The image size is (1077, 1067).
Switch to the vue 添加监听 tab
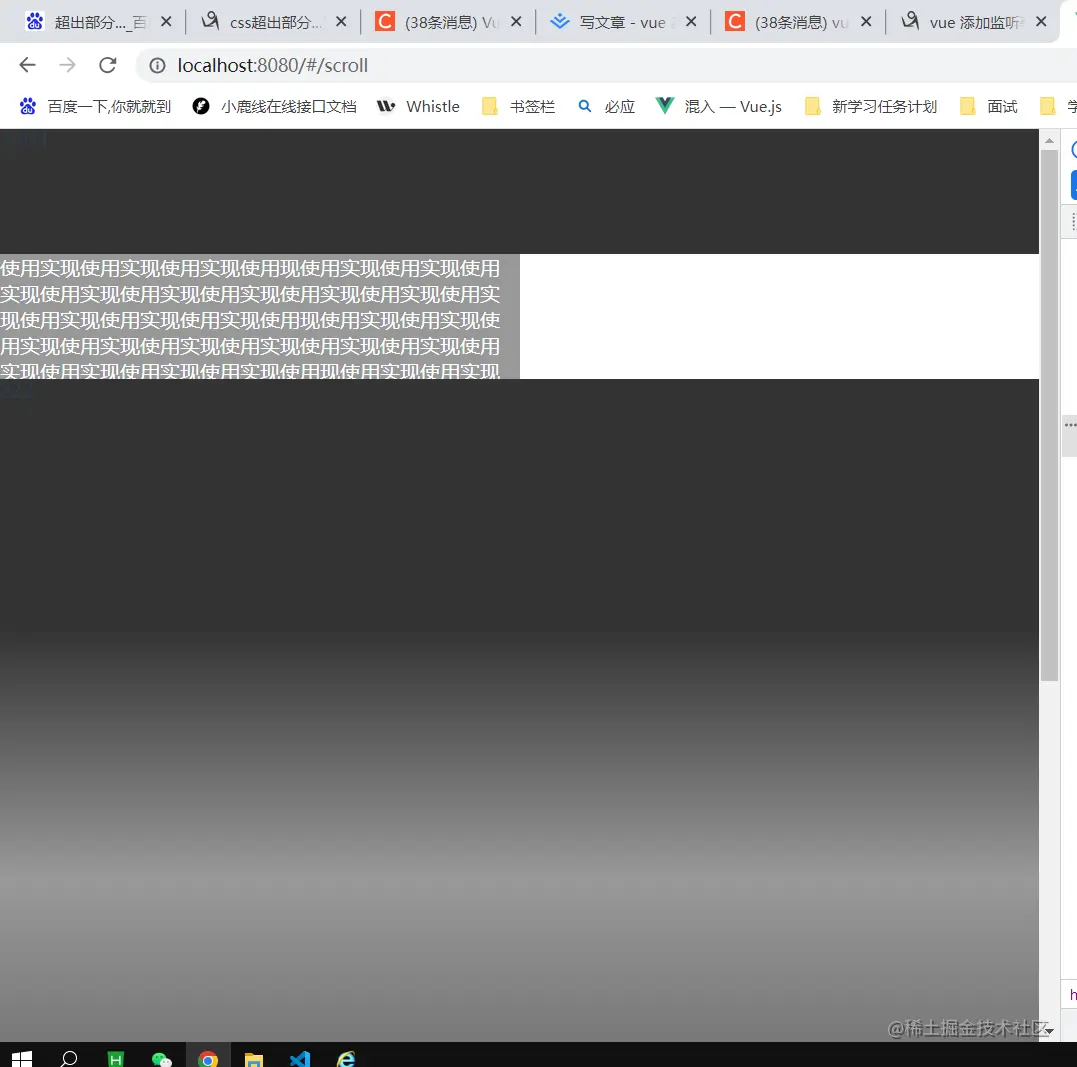(973, 22)
